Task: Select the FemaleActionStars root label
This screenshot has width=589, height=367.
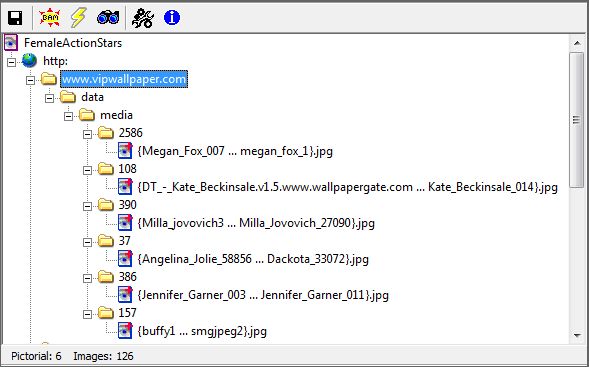Action: (x=73, y=43)
